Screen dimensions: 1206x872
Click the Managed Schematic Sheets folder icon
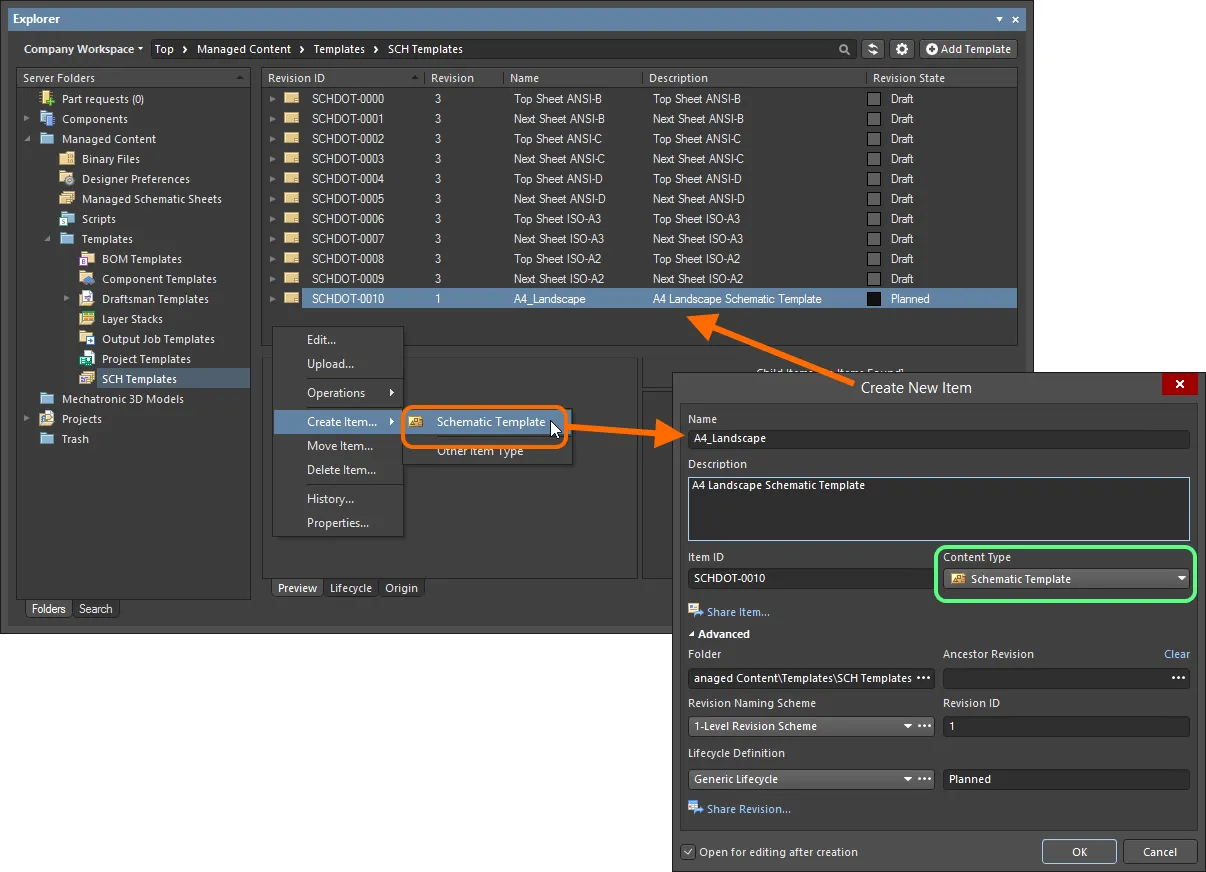[x=67, y=199]
